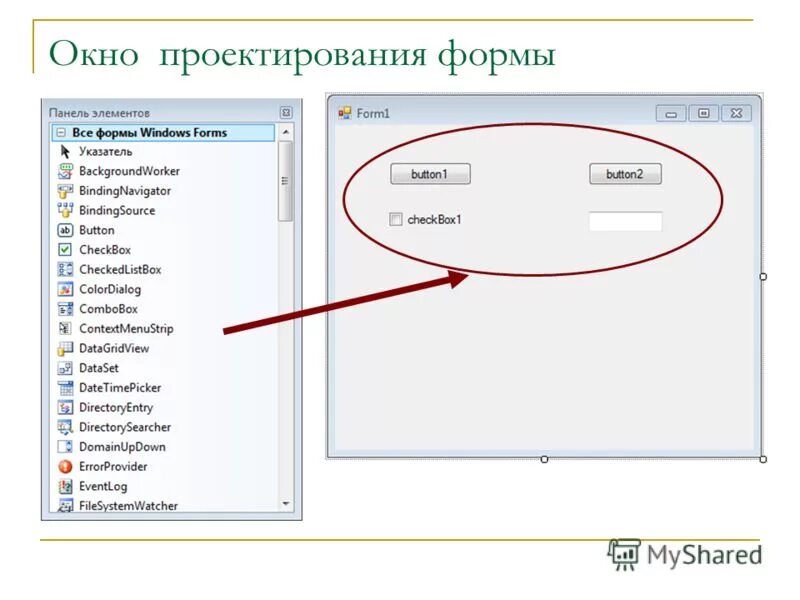Click the BindingNavigator toolbox icon
Image resolution: width=800 pixels, height=600 pixels.
pyautogui.click(x=65, y=191)
